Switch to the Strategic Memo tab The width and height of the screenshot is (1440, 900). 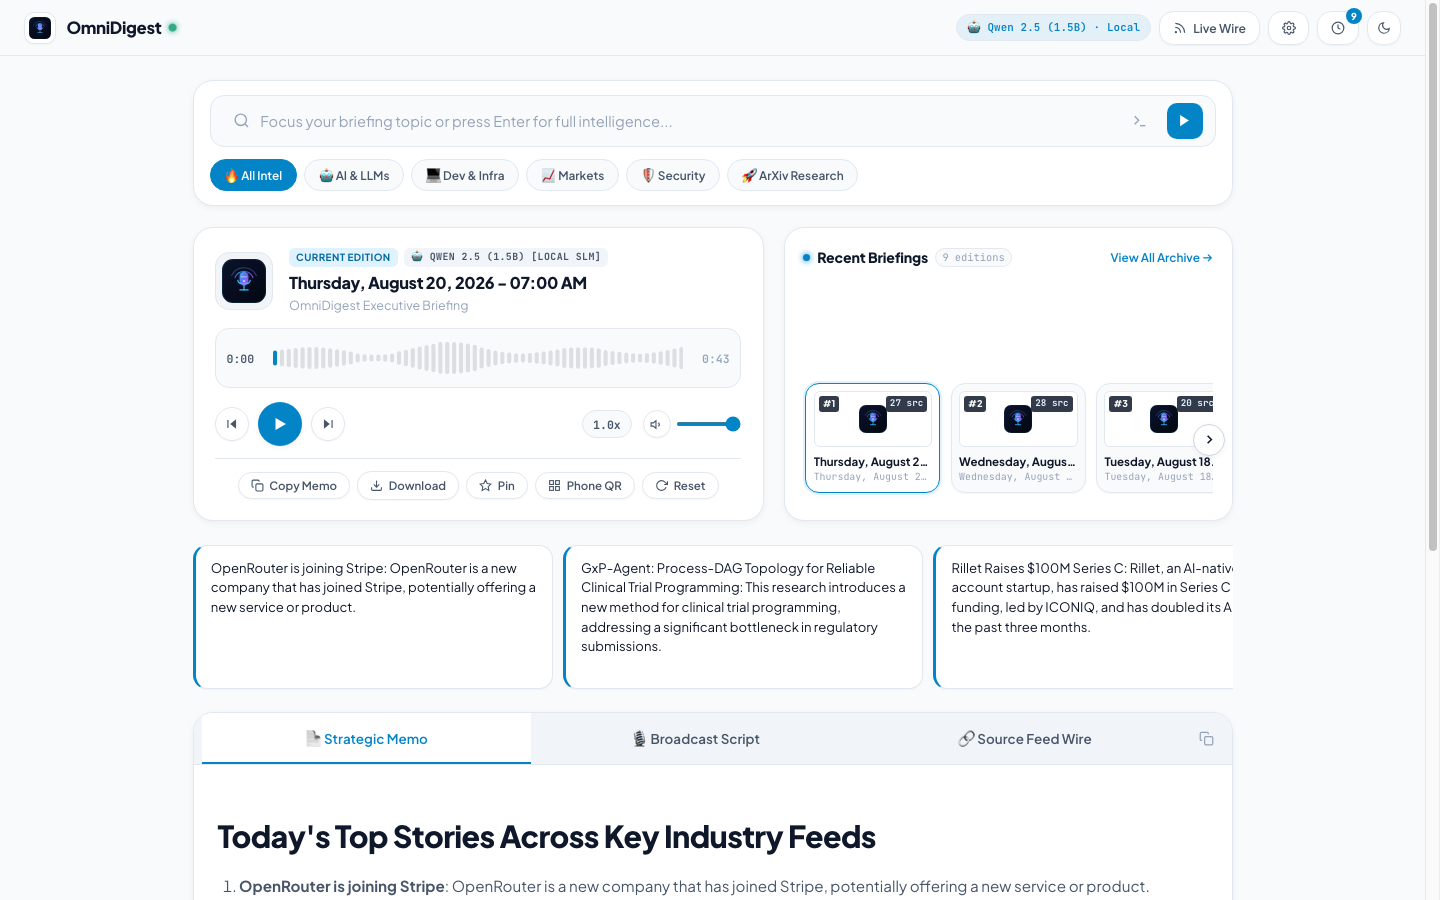click(366, 739)
